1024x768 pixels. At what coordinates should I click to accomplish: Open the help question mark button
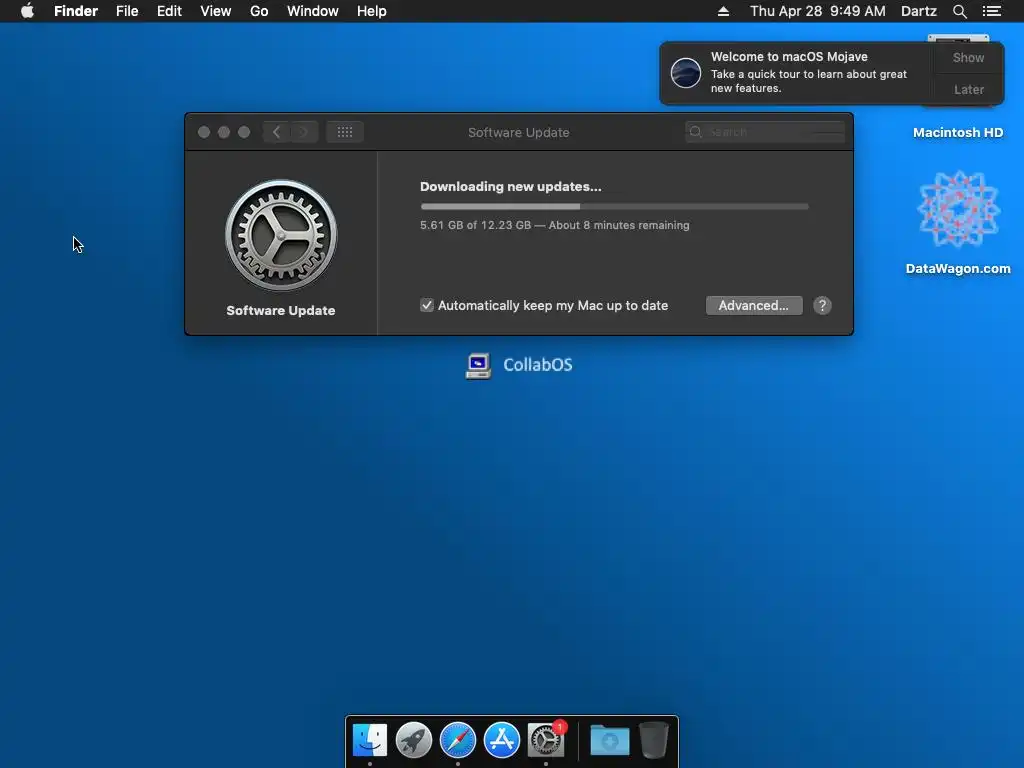point(822,306)
